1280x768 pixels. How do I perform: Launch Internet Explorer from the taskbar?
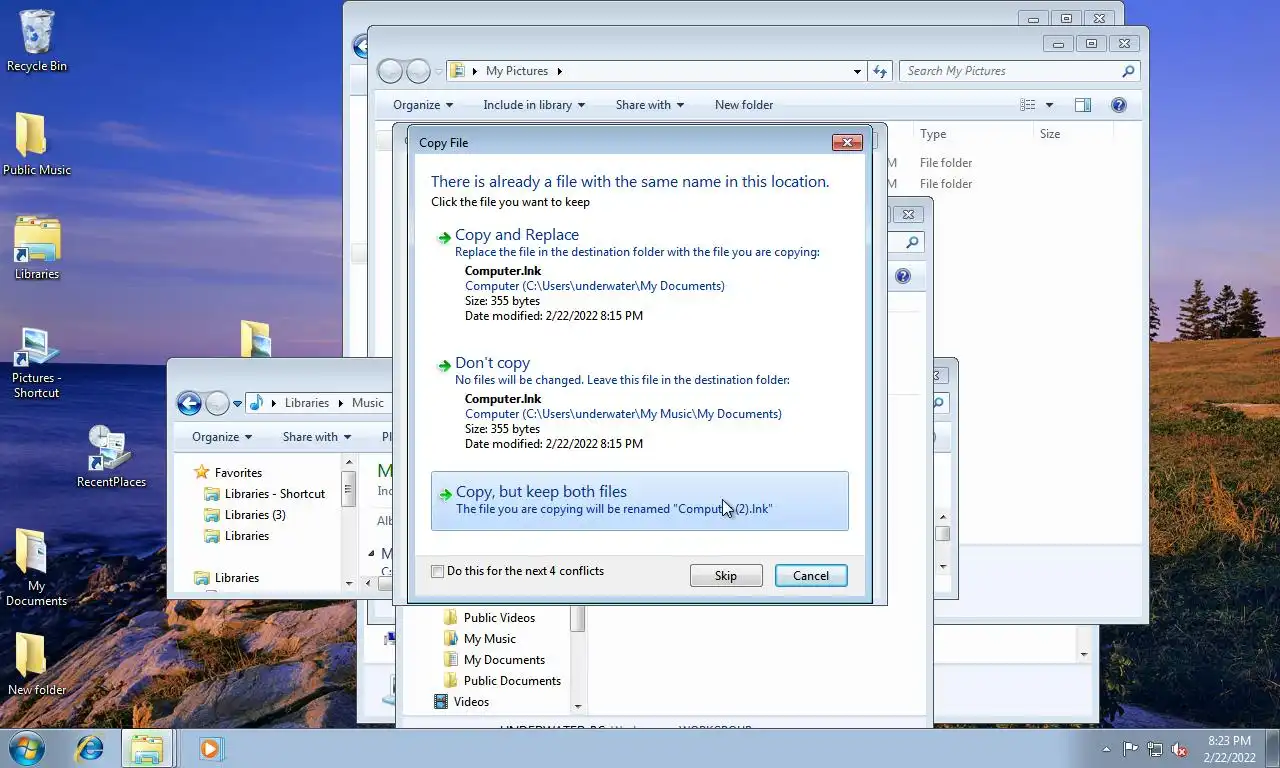coord(90,748)
